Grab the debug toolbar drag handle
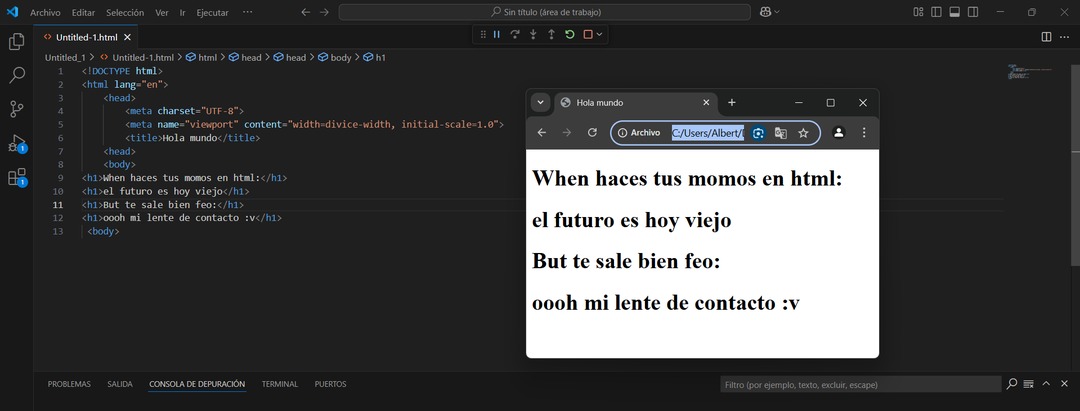This screenshot has height=411, width=1080. 483,34
